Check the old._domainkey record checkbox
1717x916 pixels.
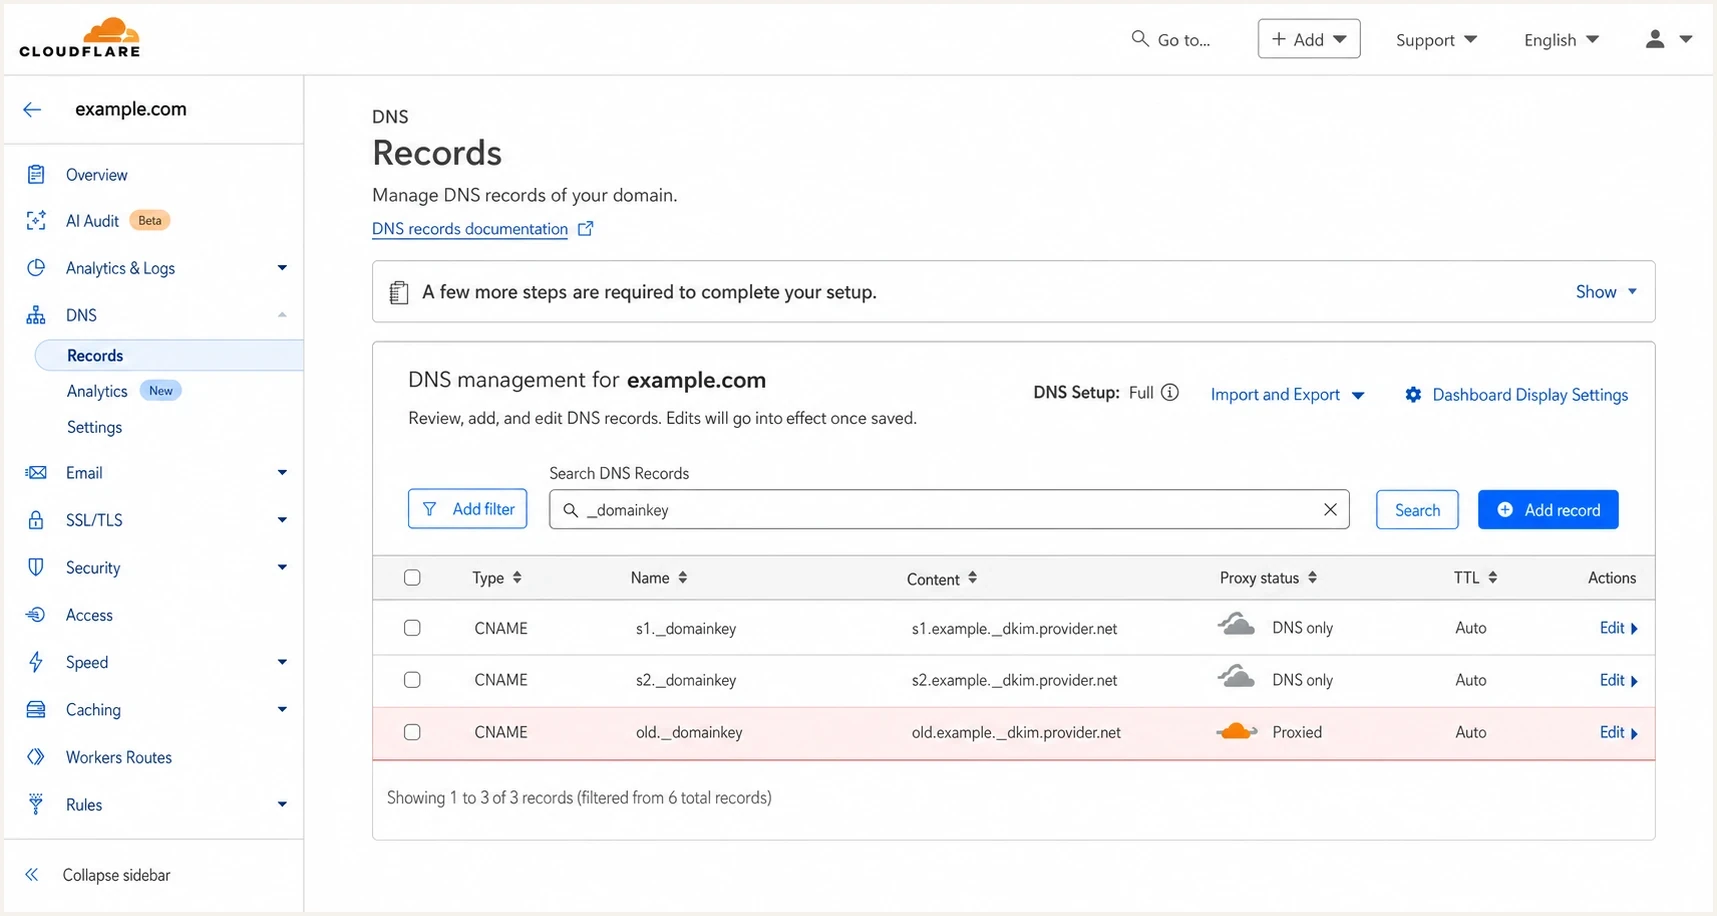pyautogui.click(x=412, y=732)
